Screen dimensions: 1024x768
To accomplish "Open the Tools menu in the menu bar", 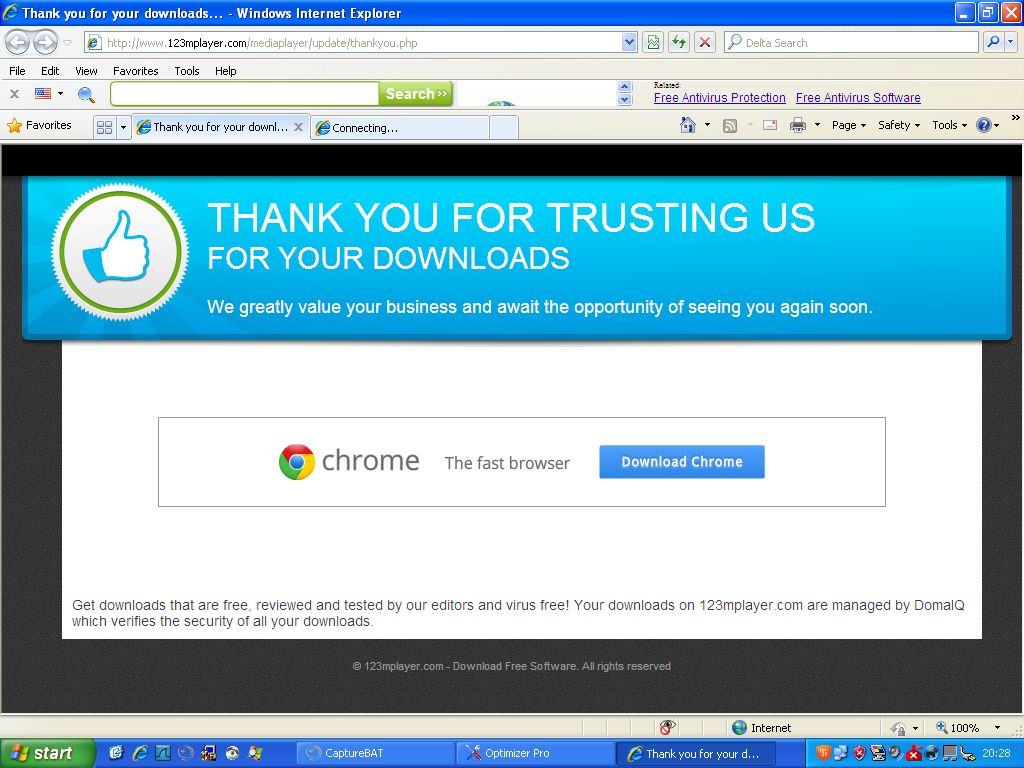I will click(x=187, y=71).
